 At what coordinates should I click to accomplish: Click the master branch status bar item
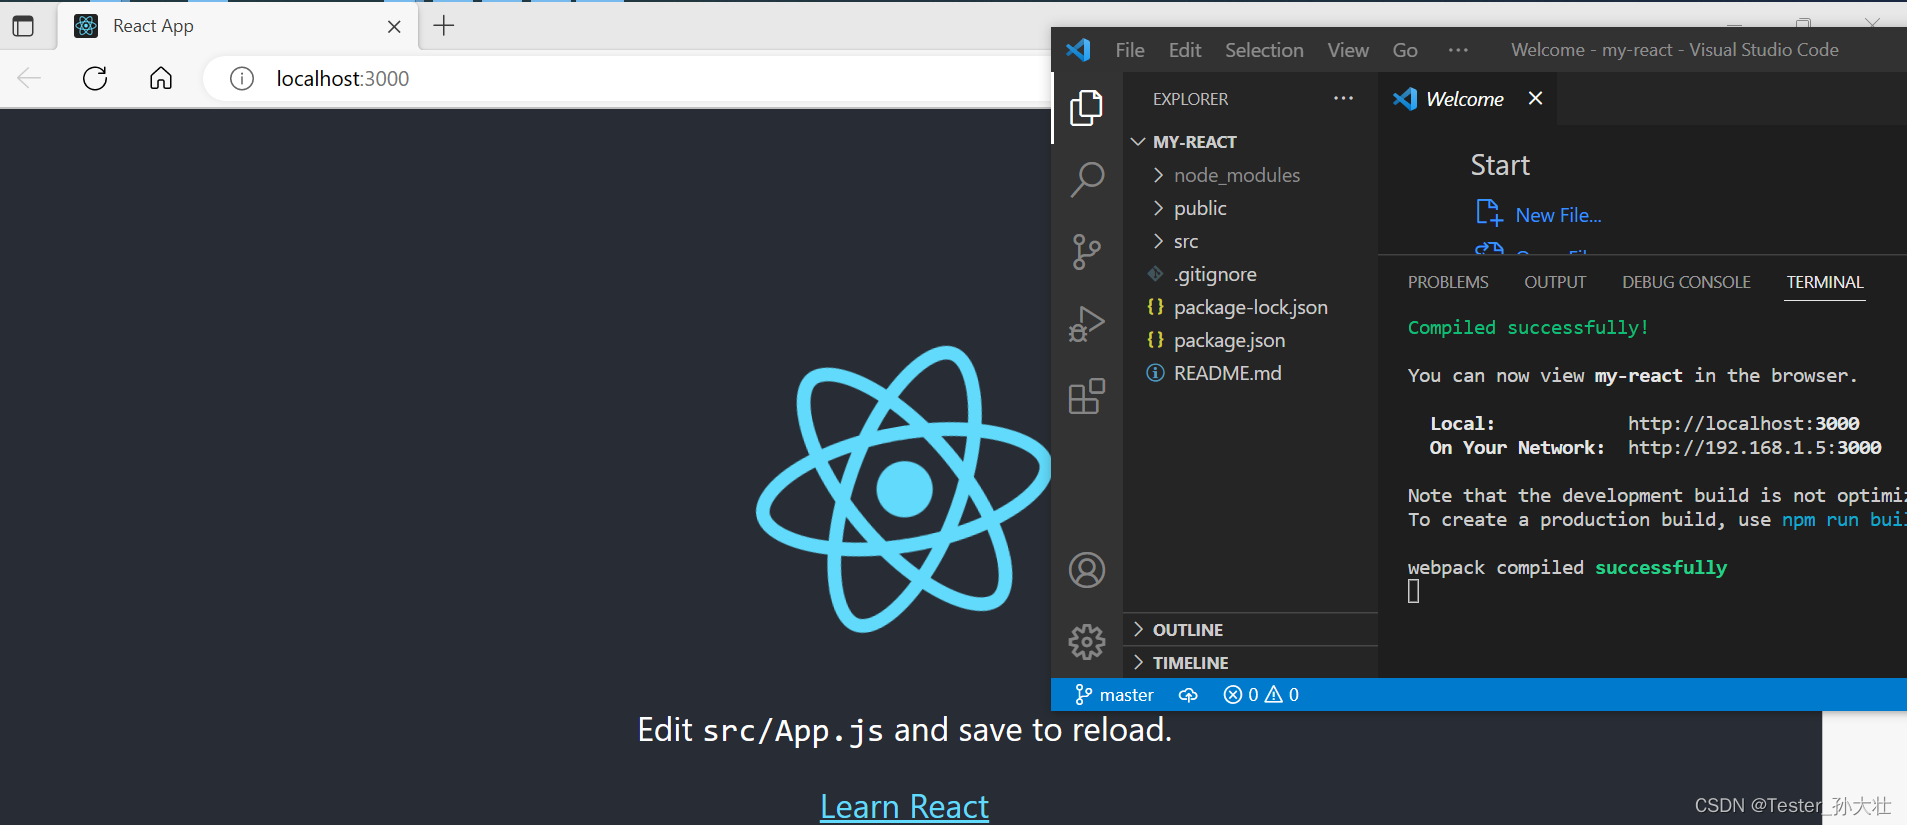click(1114, 695)
